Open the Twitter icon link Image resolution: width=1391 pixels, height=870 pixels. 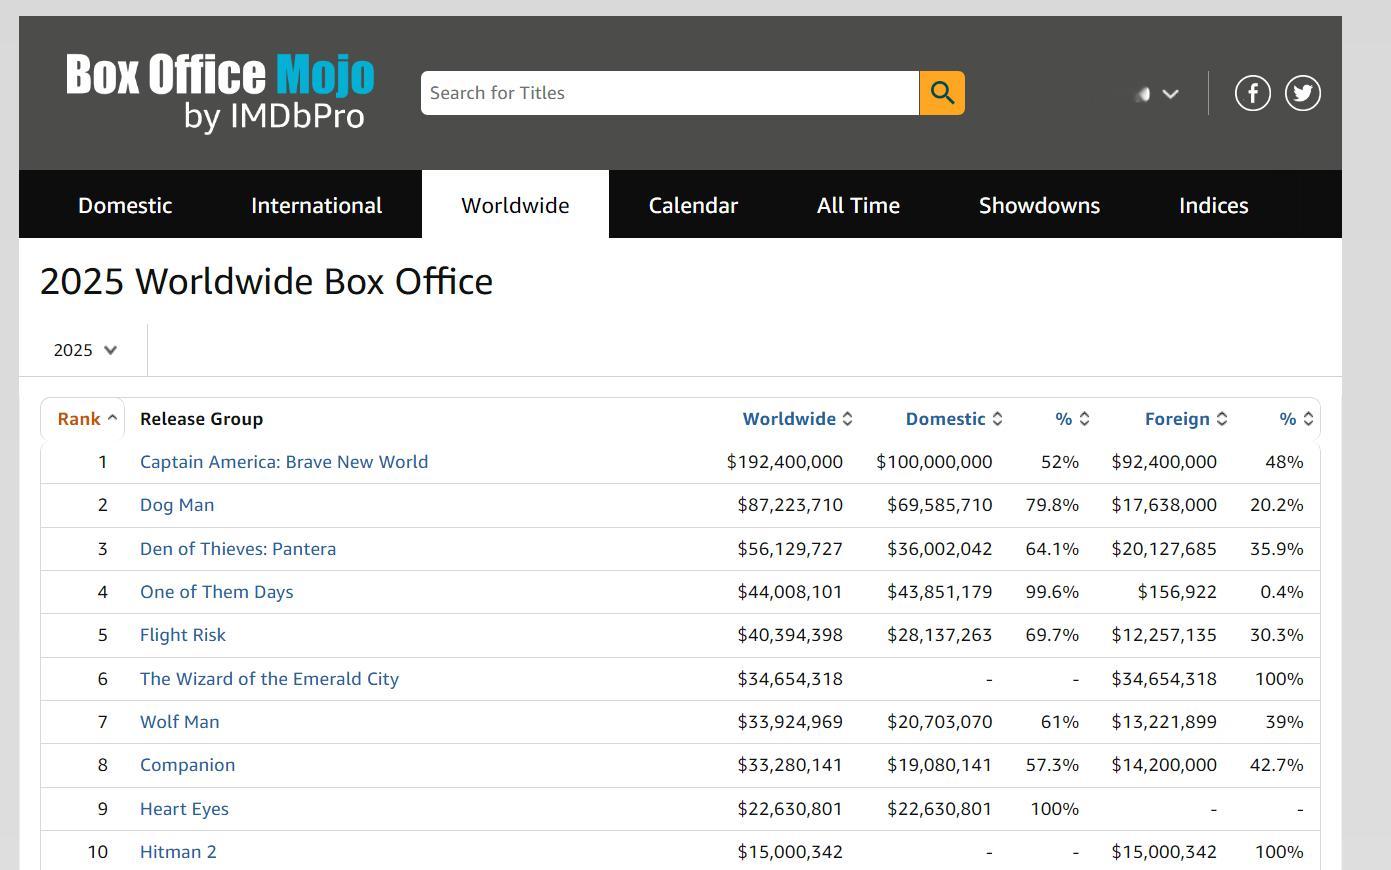[x=1303, y=93]
